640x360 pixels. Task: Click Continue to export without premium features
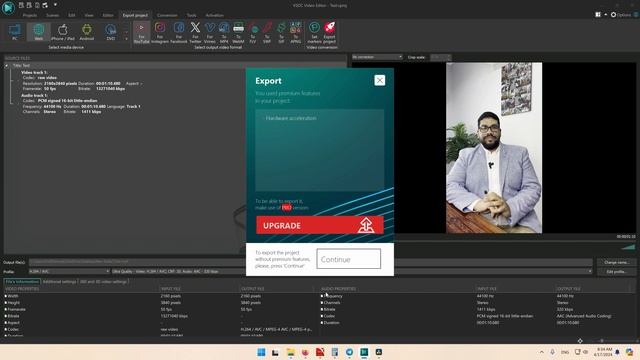(x=349, y=259)
